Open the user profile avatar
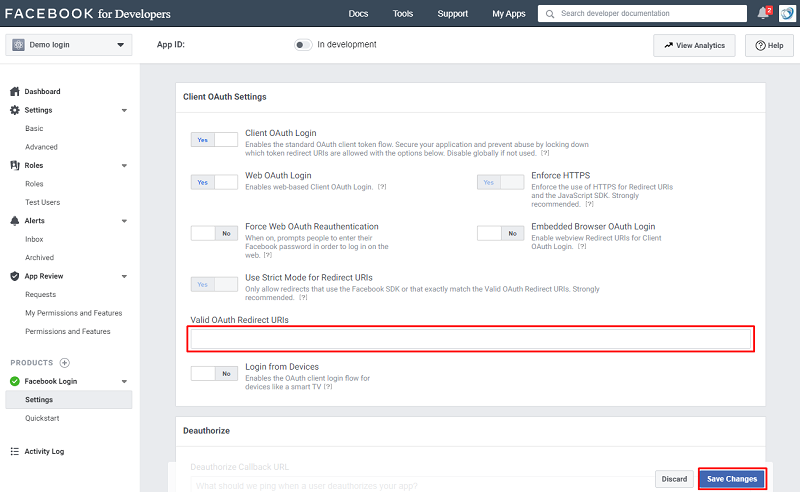This screenshot has height=492, width=800. (787, 13)
